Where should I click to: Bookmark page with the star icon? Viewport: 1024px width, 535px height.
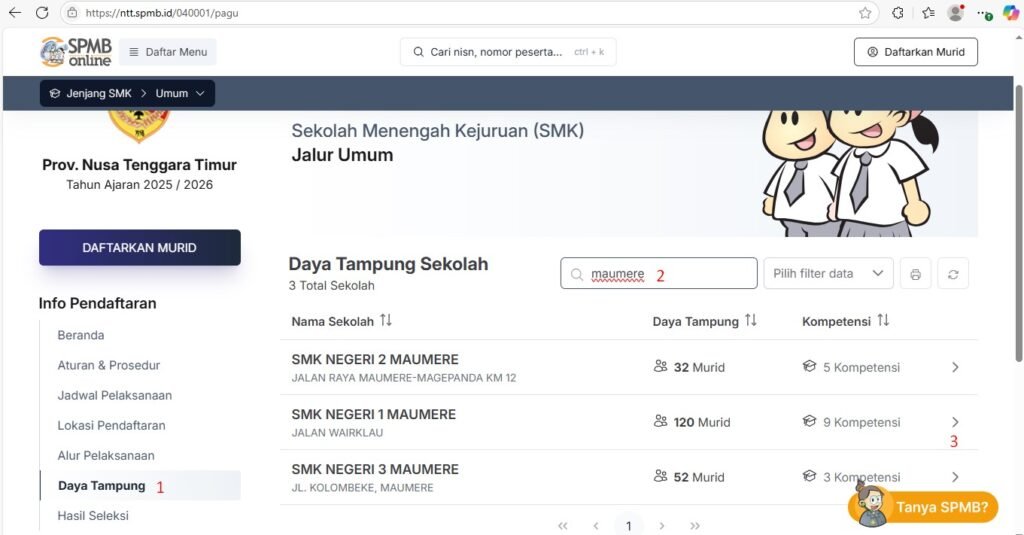click(x=865, y=12)
